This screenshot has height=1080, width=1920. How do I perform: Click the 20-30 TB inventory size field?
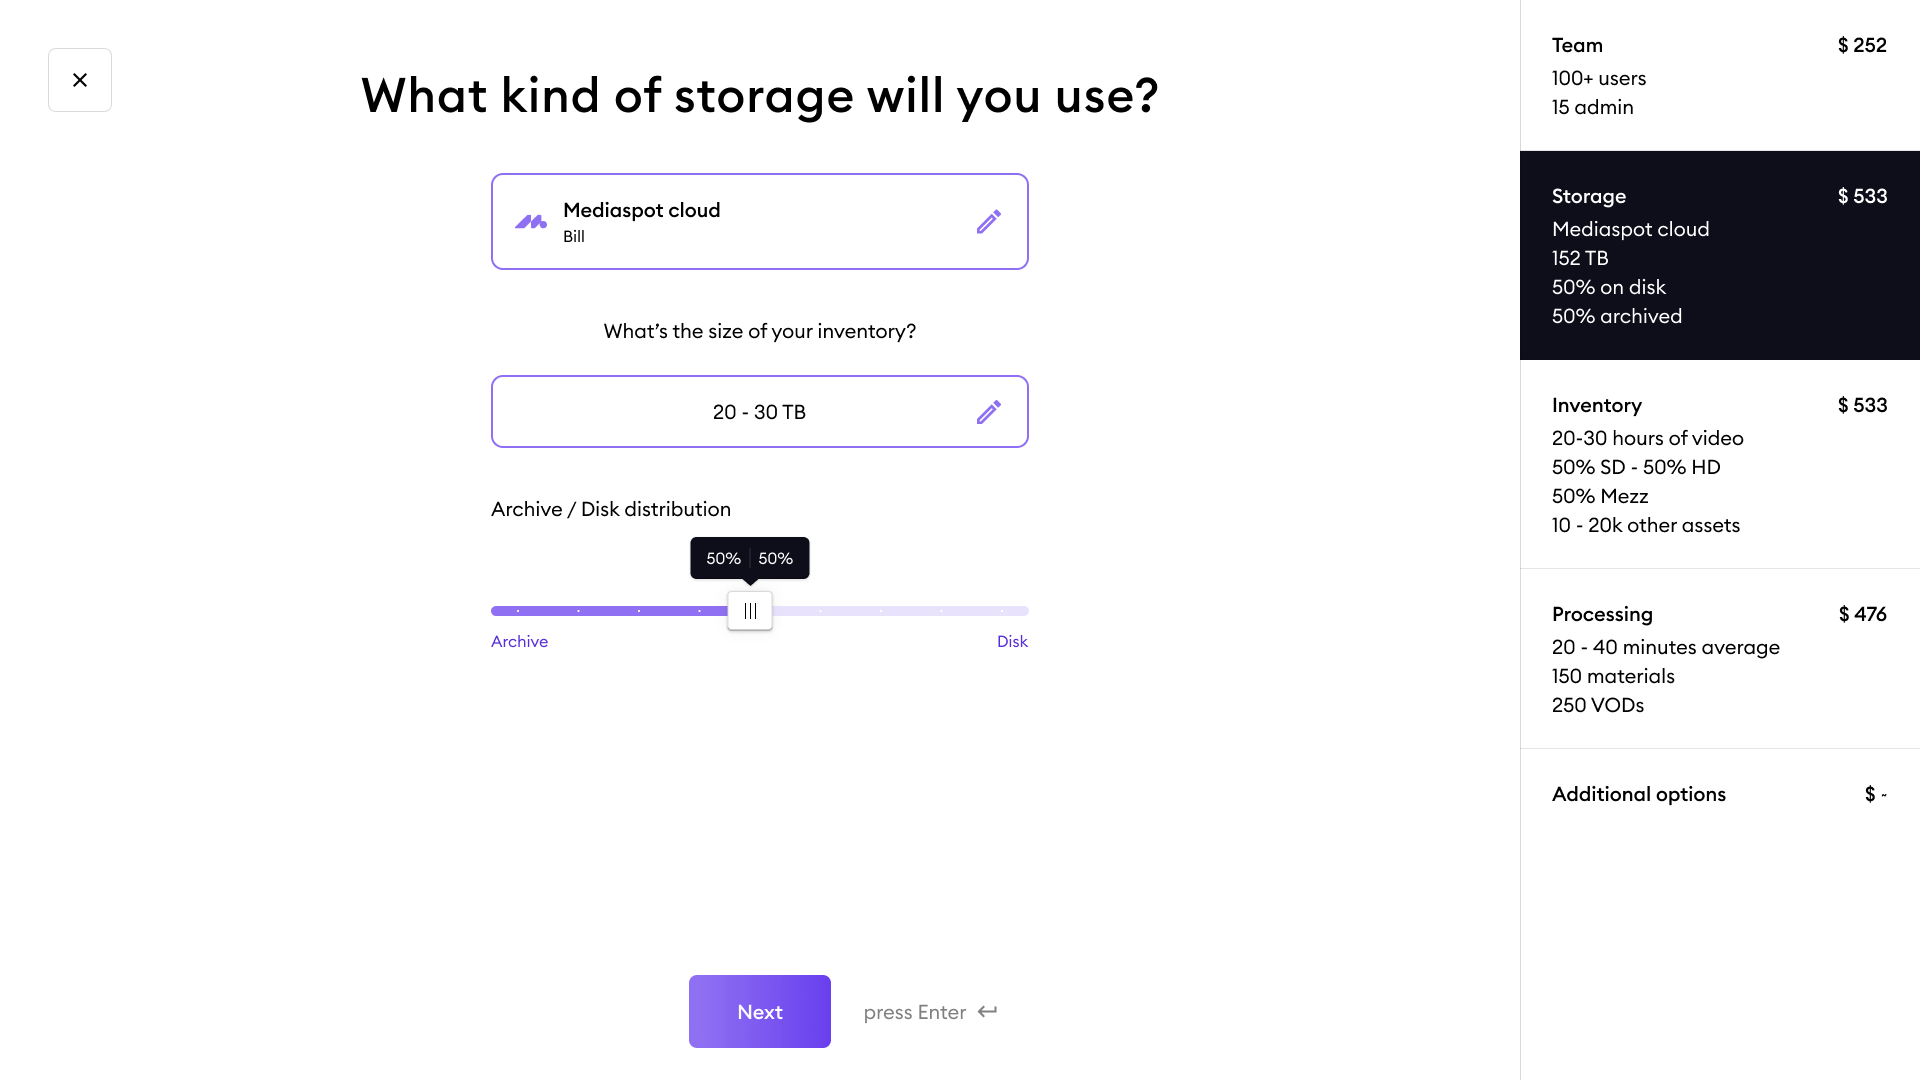pos(760,411)
